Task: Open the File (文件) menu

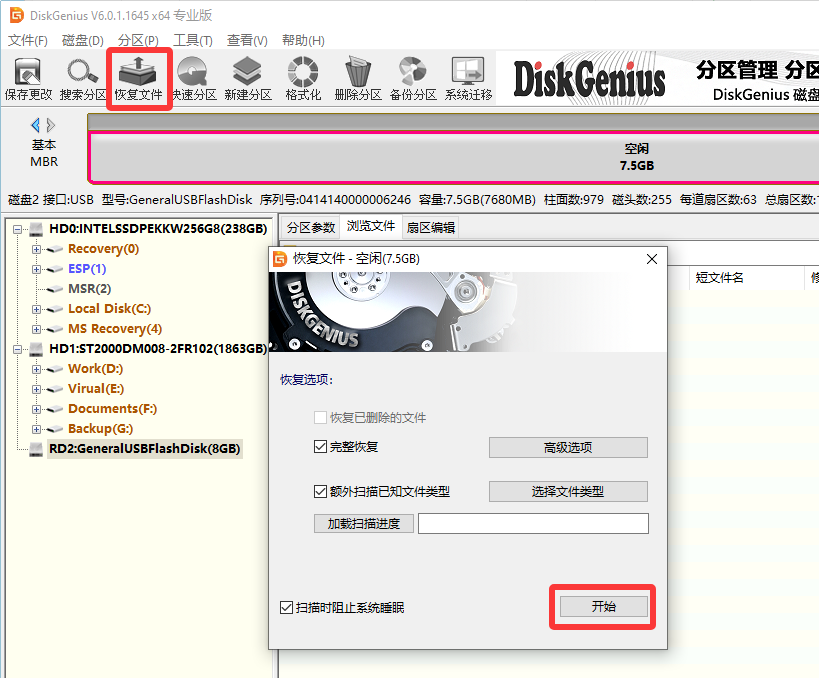Action: [x=28, y=40]
